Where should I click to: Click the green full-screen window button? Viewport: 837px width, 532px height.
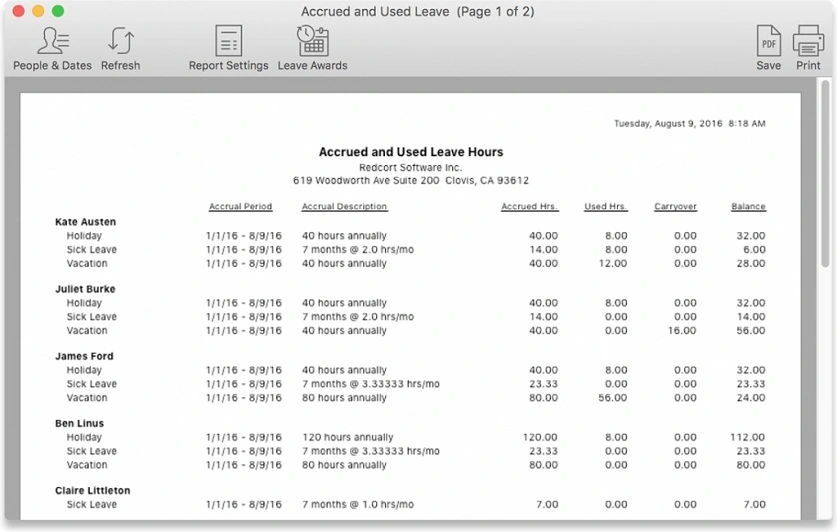pos(58,11)
